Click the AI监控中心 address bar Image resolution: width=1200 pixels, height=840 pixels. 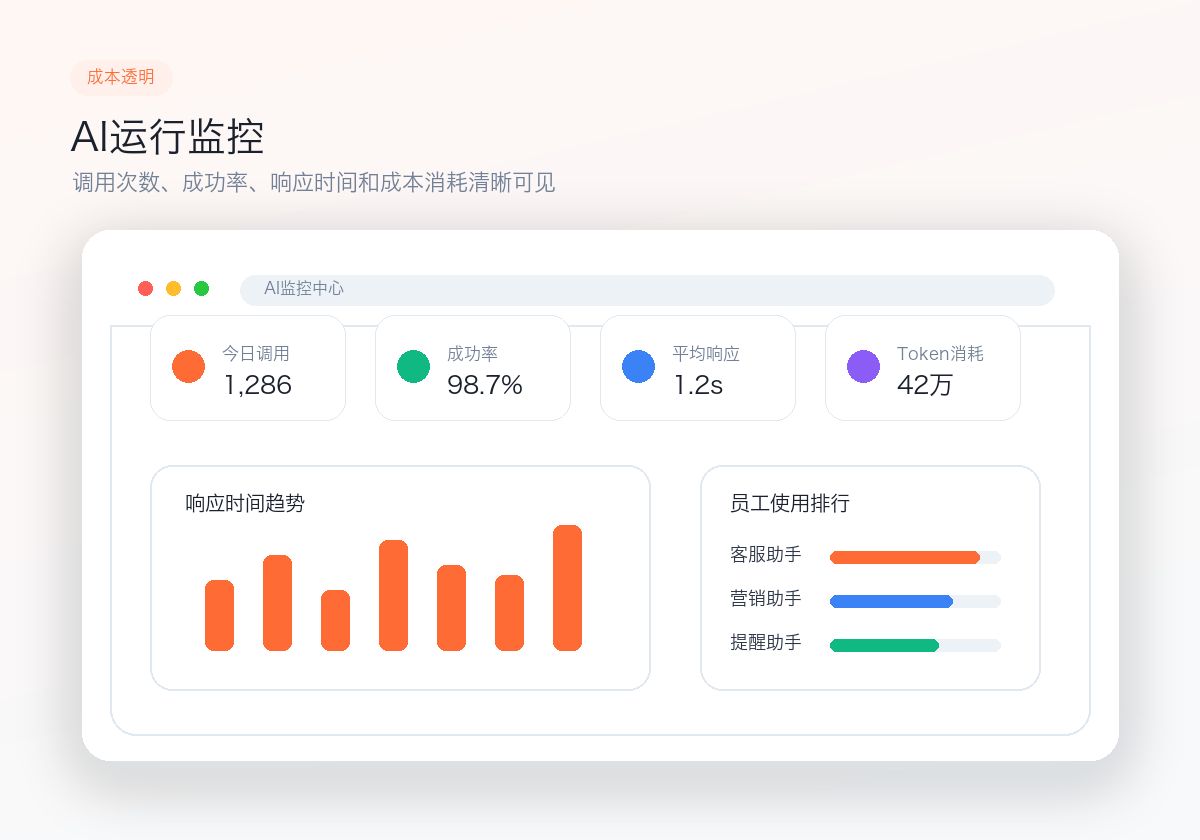click(647, 289)
